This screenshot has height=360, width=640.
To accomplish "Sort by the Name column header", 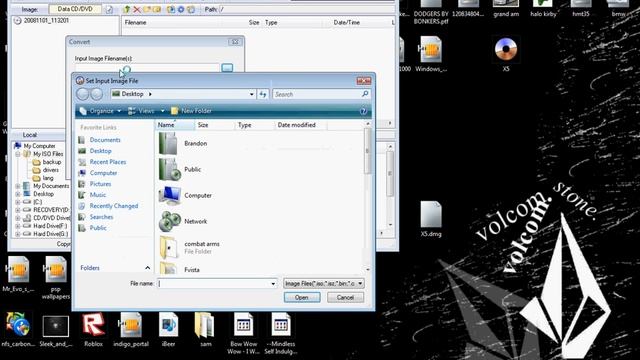I will 175,125.
